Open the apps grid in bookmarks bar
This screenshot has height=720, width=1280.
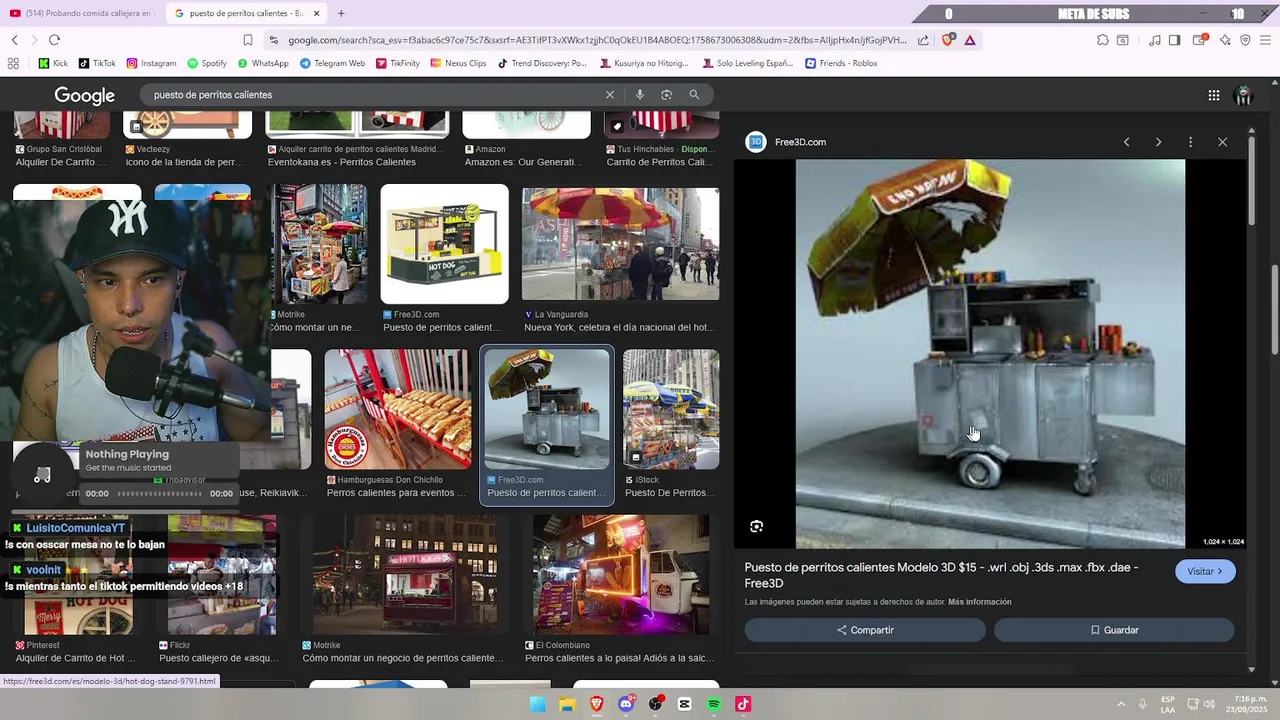point(13,63)
